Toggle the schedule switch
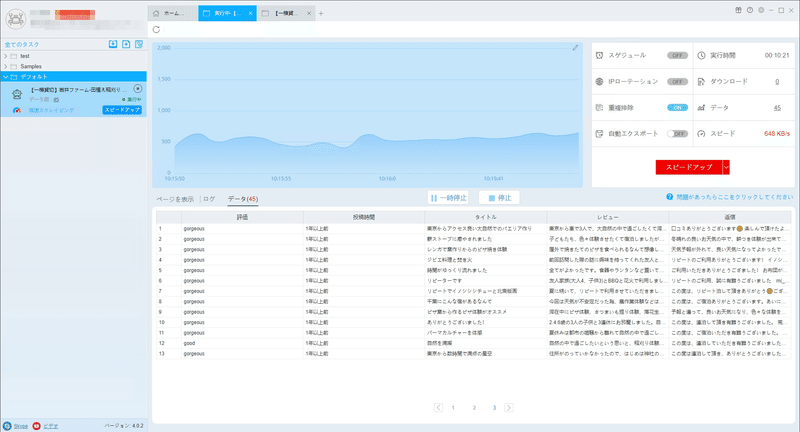Viewport: 800px width, 432px height. click(x=677, y=56)
